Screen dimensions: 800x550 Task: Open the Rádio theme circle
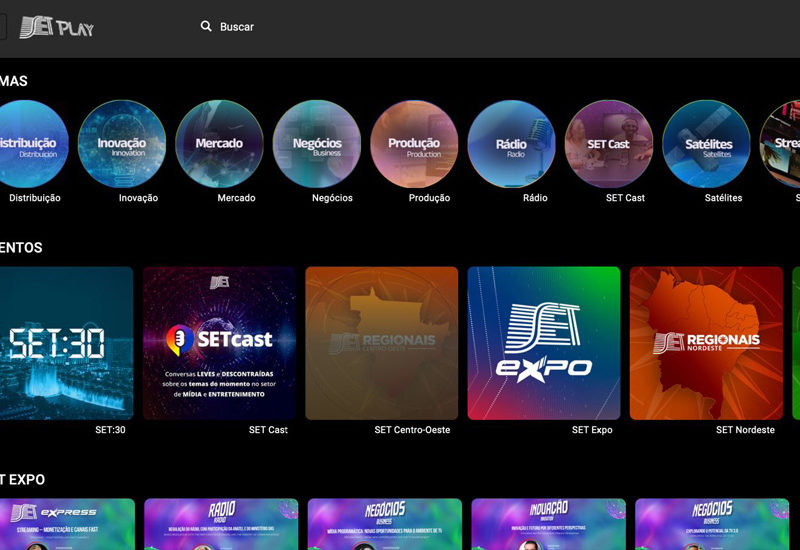512,144
